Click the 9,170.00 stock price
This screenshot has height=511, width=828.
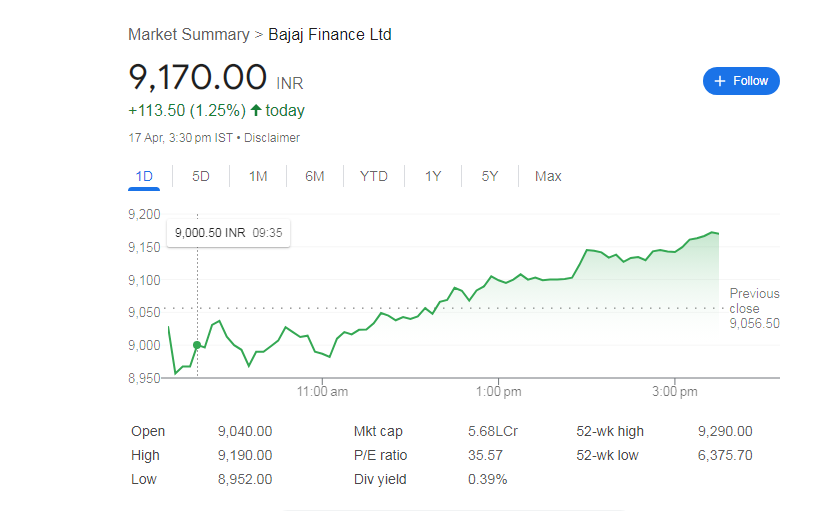[x=197, y=77]
